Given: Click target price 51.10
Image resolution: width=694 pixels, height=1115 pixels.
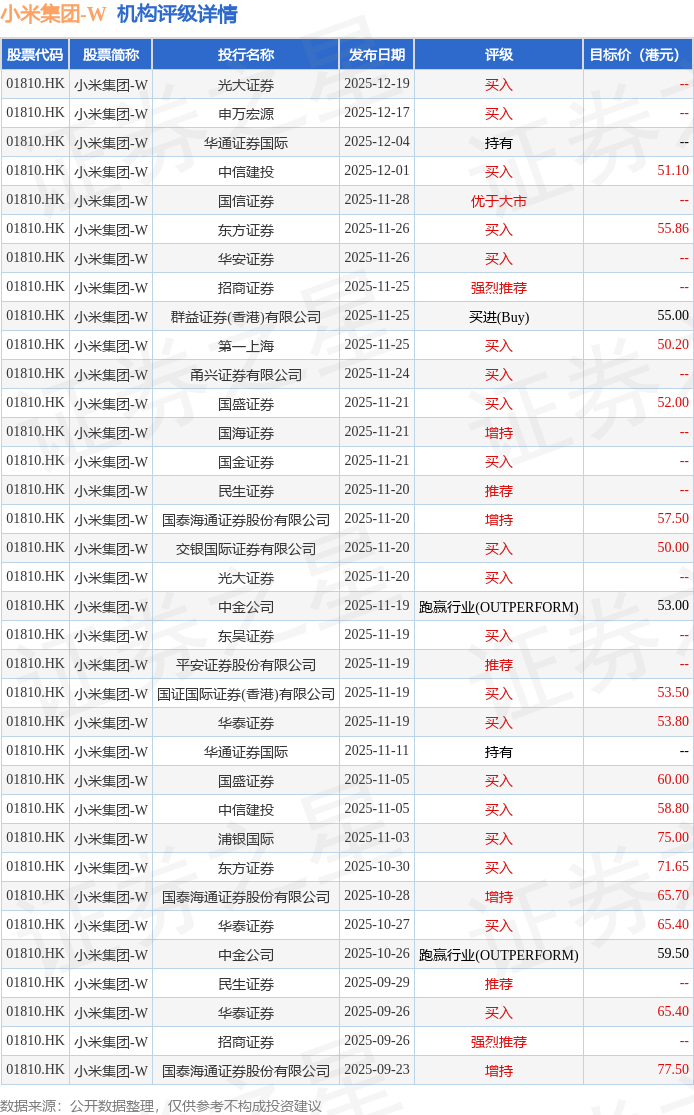Looking at the screenshot, I should tap(673, 171).
